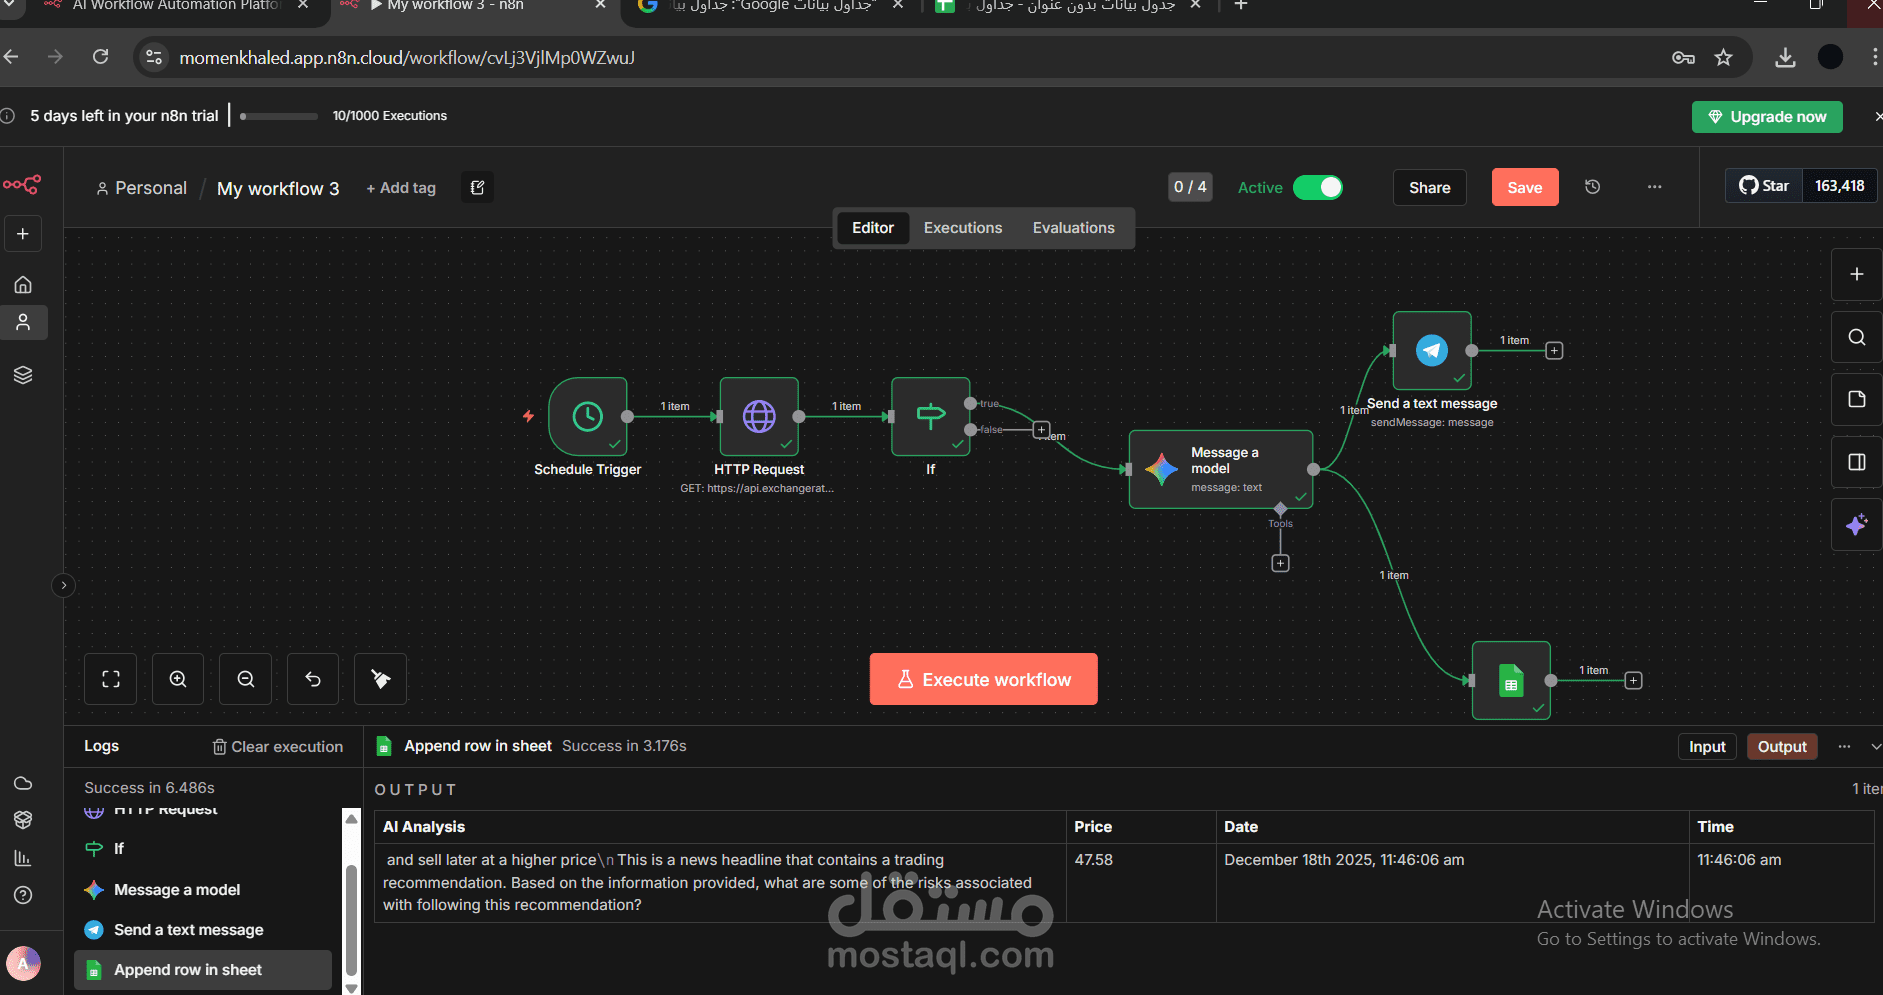Open the node search magnifier button
1883x995 pixels.
point(1856,337)
